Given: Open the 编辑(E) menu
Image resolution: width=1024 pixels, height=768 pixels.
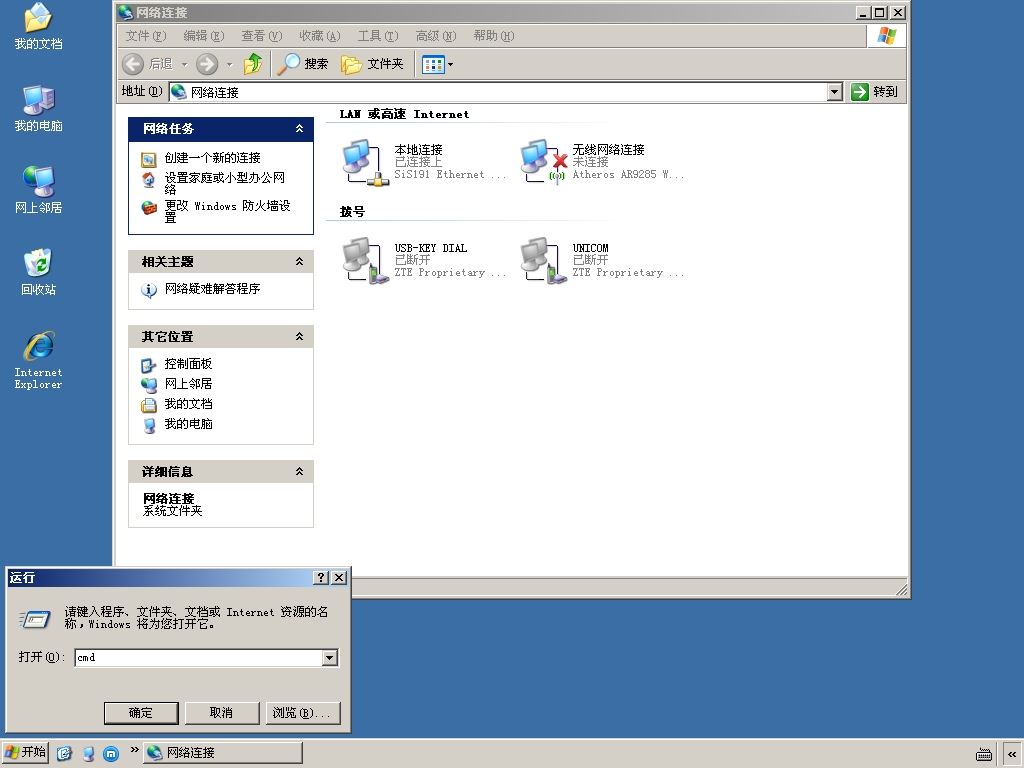Looking at the screenshot, I should pyautogui.click(x=204, y=36).
